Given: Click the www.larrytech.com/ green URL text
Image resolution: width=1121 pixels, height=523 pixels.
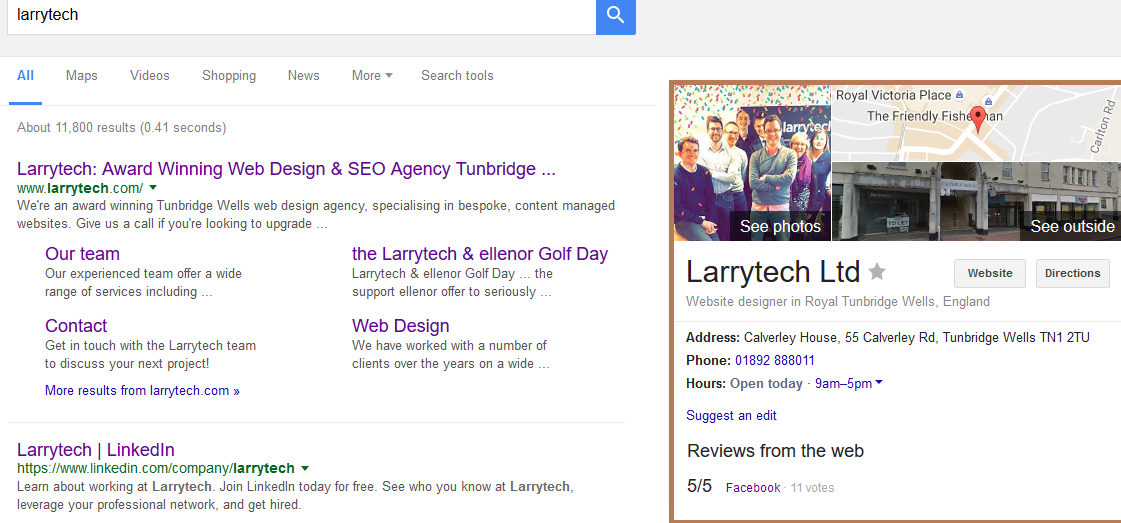Looking at the screenshot, I should (80, 189).
